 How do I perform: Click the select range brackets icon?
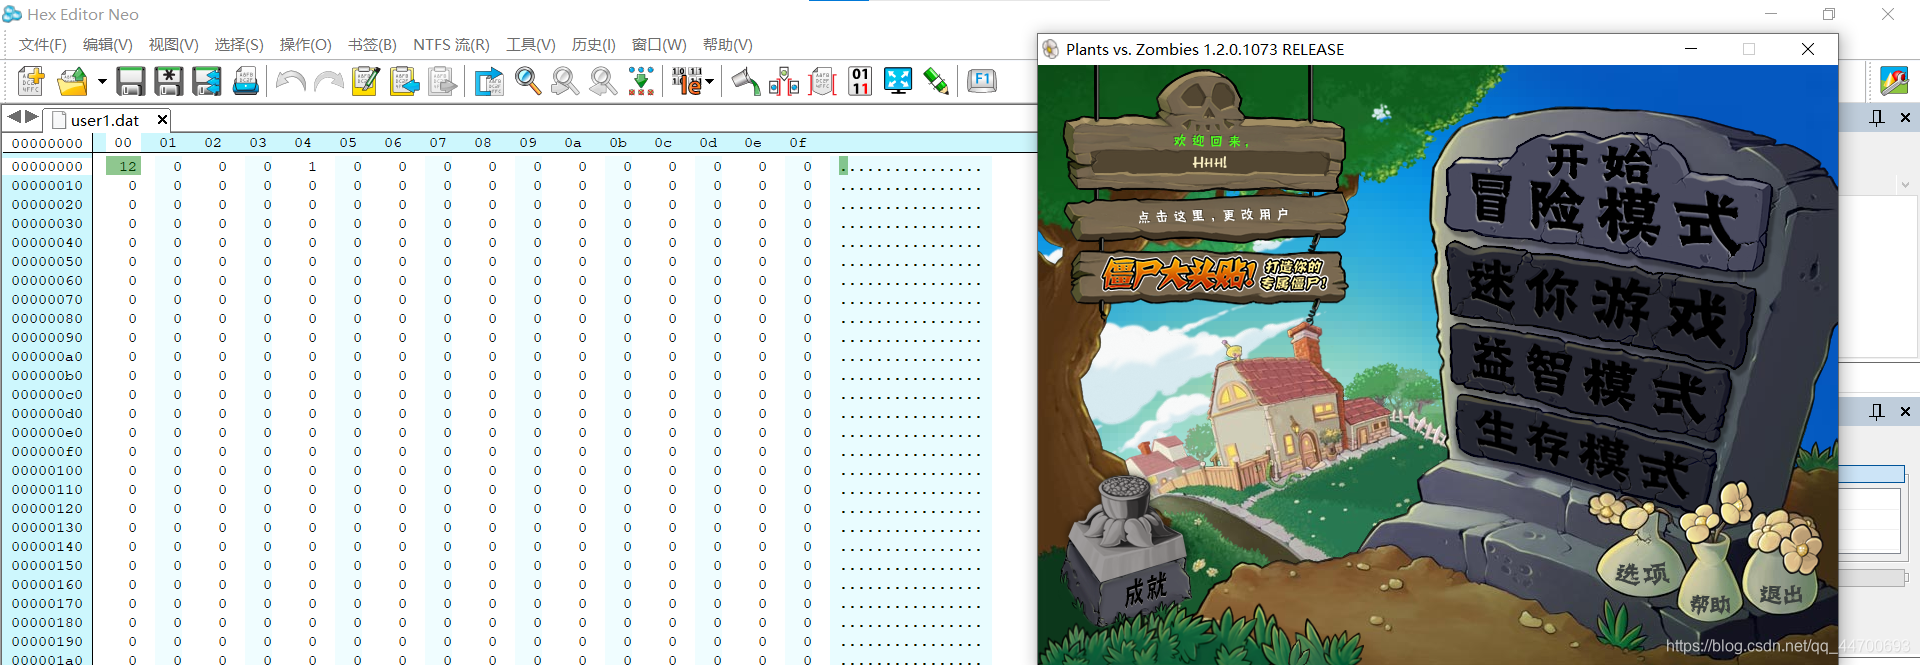(784, 81)
